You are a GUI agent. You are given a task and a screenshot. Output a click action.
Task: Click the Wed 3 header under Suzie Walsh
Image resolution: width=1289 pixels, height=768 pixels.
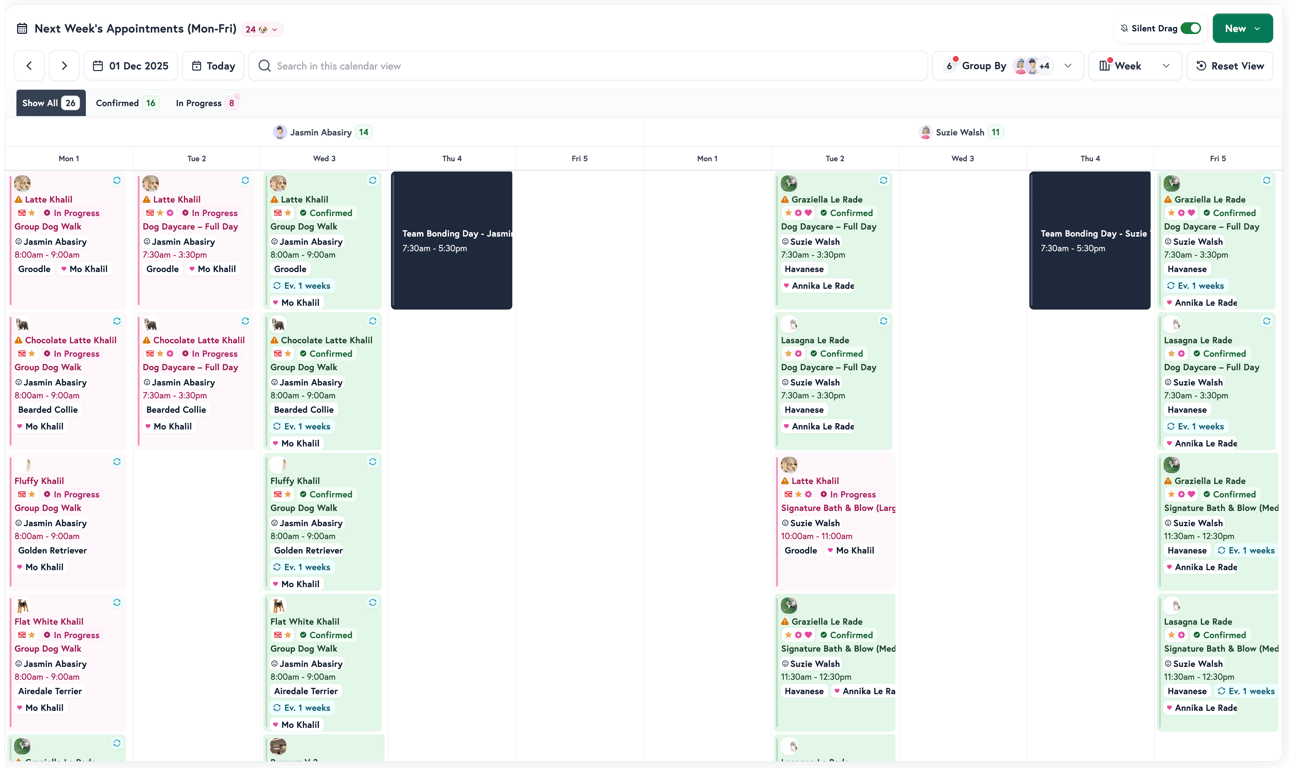point(962,158)
